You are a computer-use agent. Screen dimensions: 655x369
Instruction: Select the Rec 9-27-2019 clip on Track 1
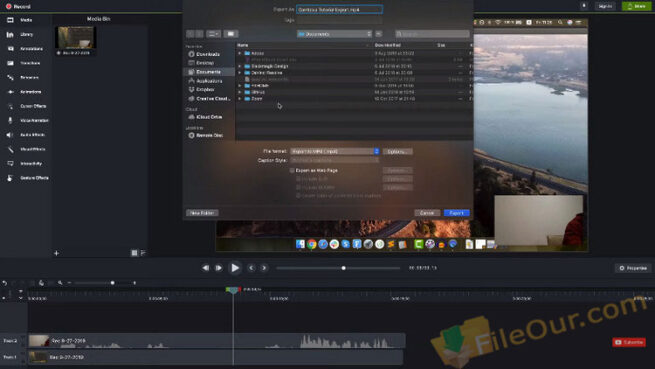216,357
